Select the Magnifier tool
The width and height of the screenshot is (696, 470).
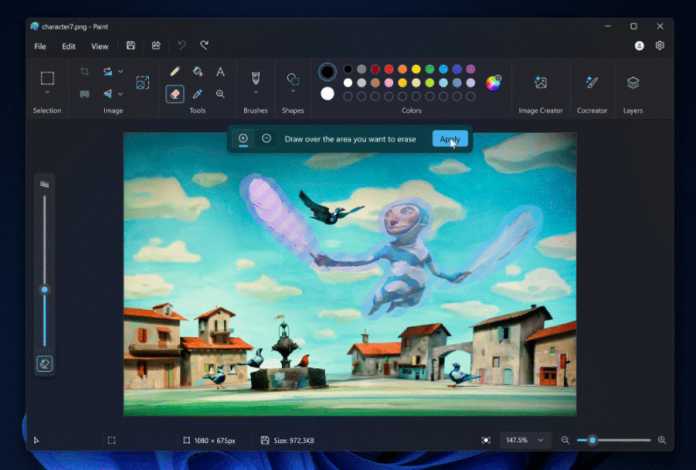220,93
